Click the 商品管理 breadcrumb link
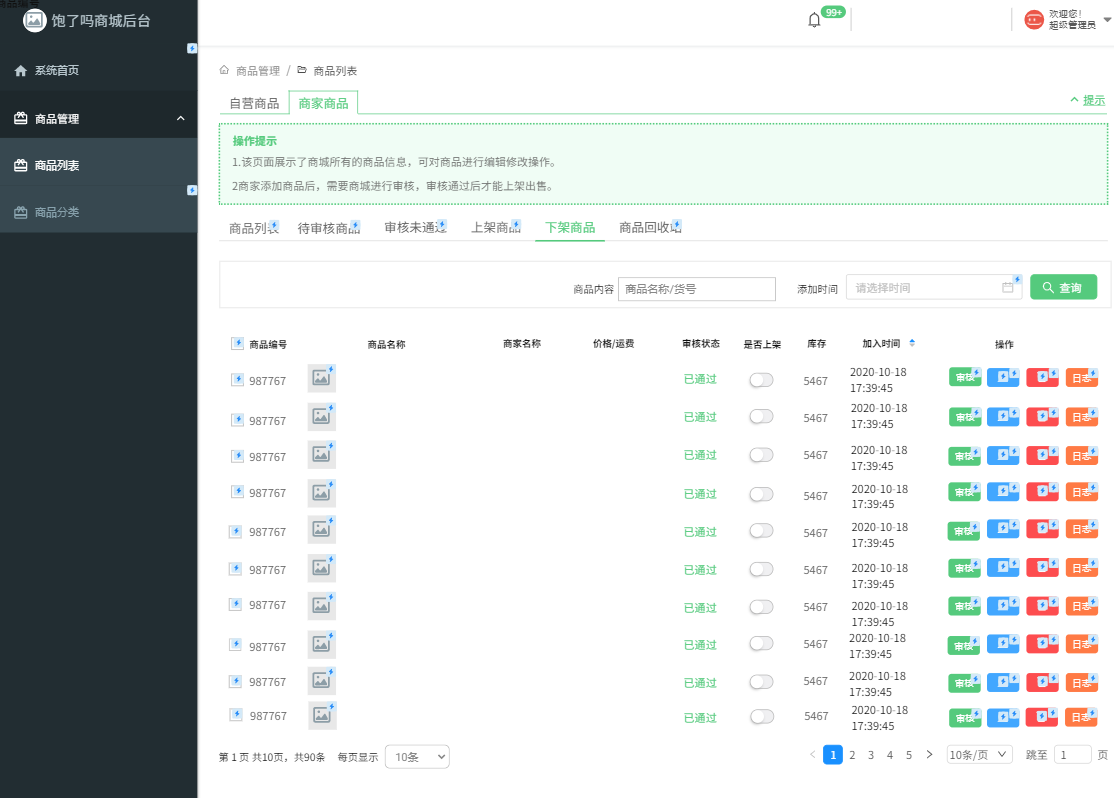This screenshot has height=798, width=1114. [x=258, y=71]
